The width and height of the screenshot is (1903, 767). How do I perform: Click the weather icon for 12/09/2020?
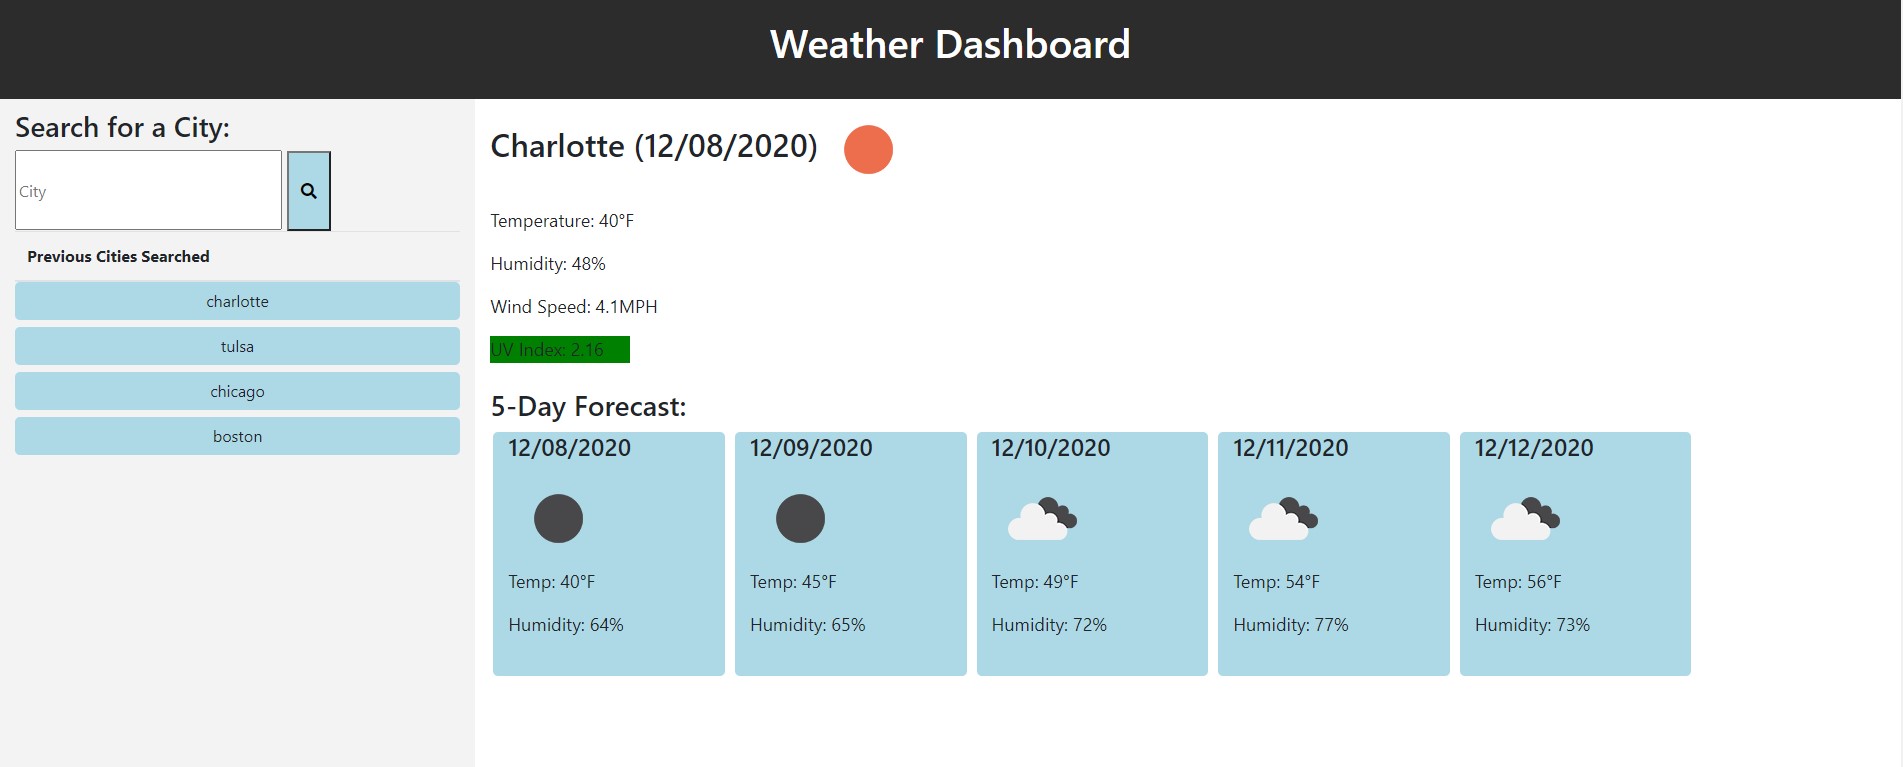coord(800,517)
